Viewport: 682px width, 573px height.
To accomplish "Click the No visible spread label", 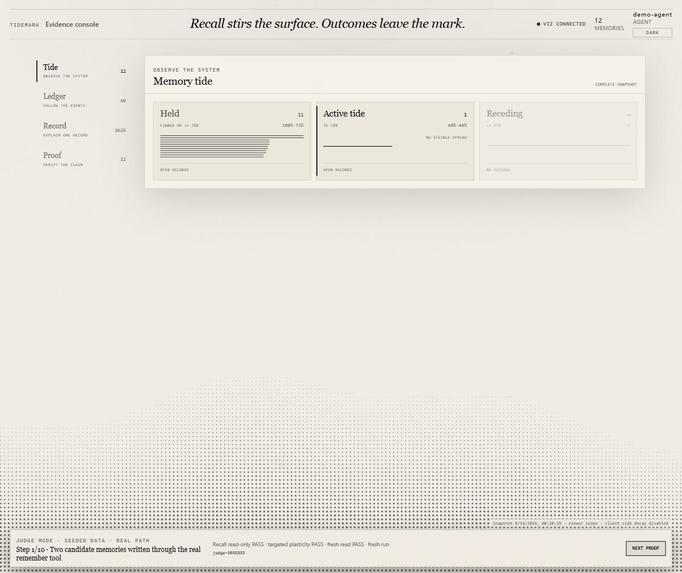I will tap(446, 137).
